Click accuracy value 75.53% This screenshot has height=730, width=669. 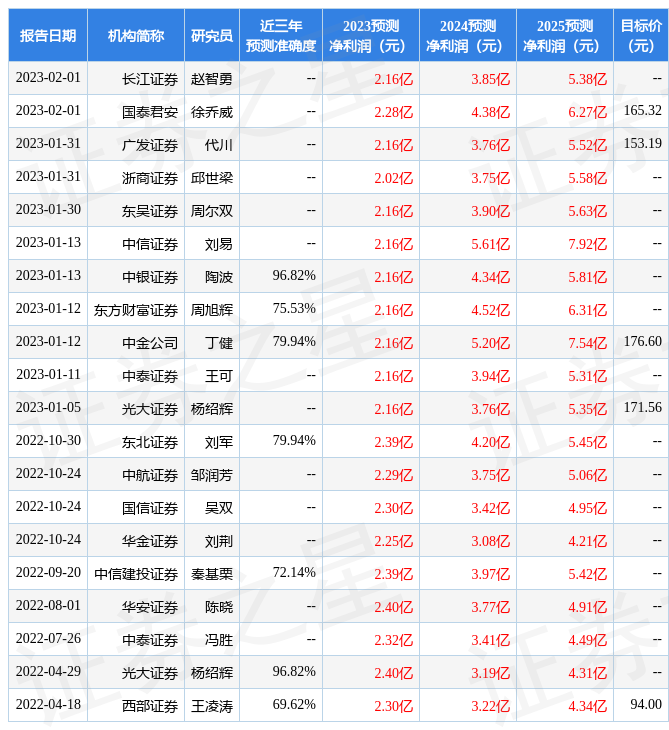click(294, 309)
